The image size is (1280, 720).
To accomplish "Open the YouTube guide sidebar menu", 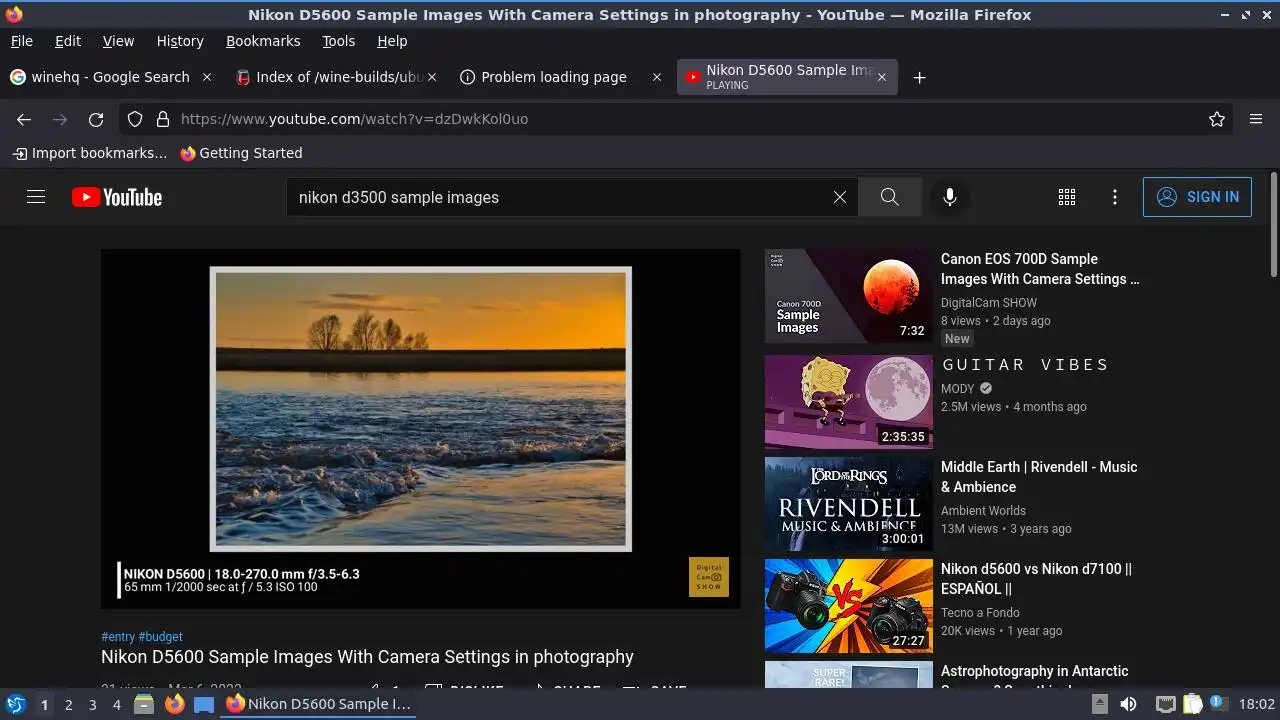I will (x=36, y=197).
